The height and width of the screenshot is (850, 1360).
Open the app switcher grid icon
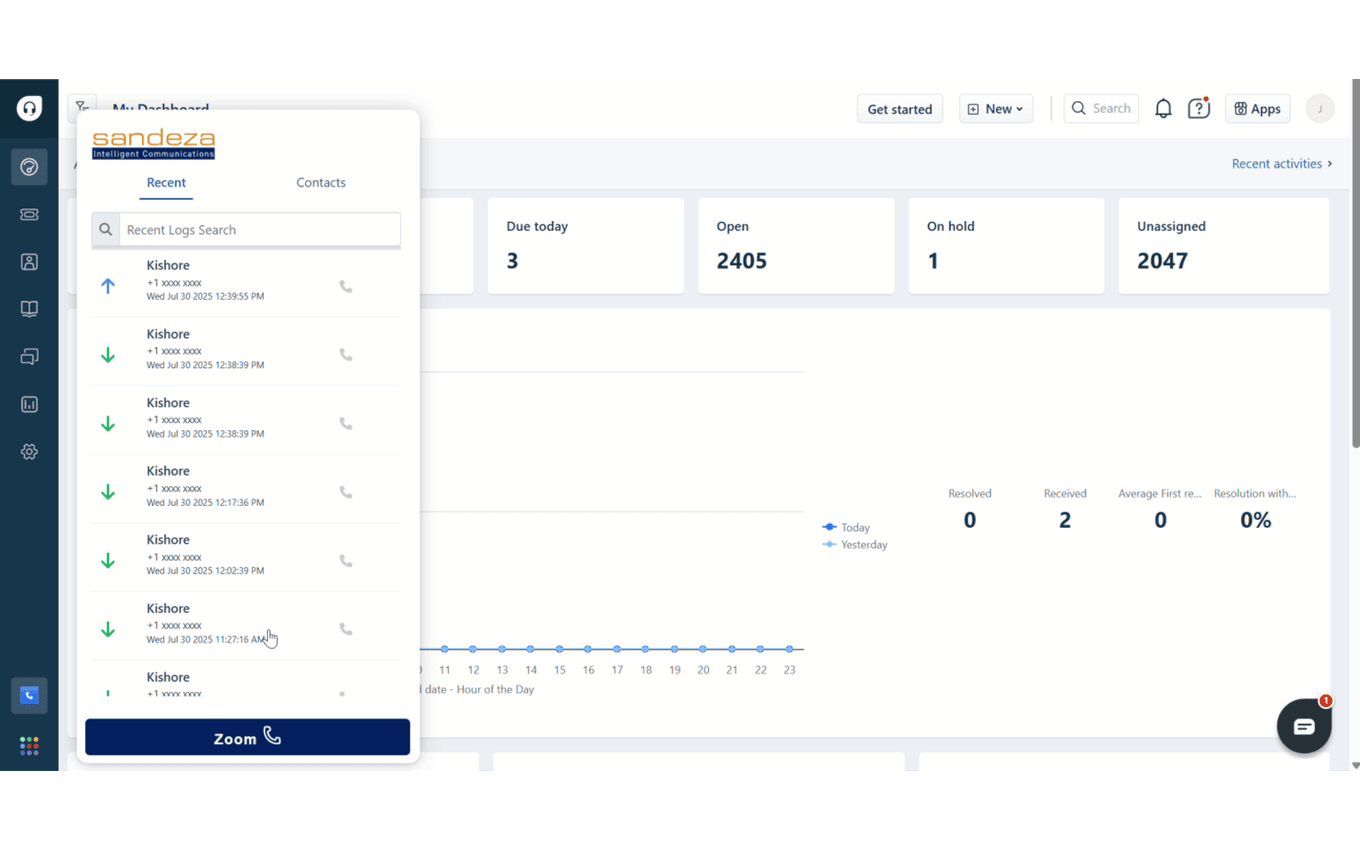tap(29, 746)
